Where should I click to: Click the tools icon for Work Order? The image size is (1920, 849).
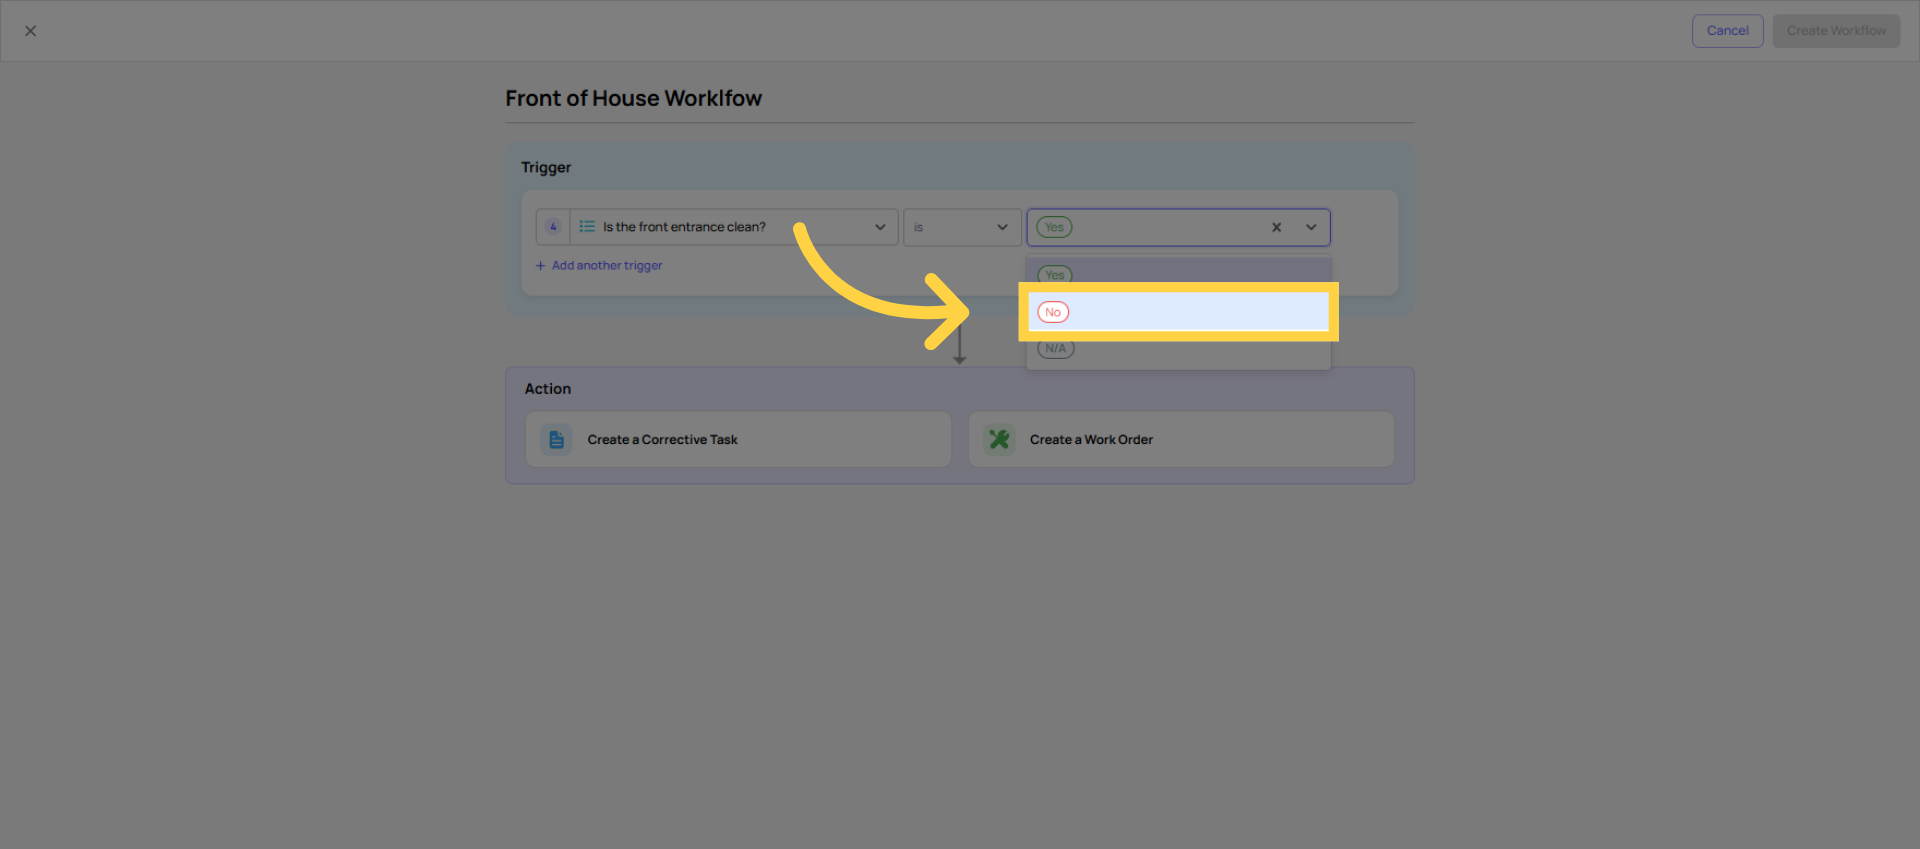pyautogui.click(x=999, y=439)
